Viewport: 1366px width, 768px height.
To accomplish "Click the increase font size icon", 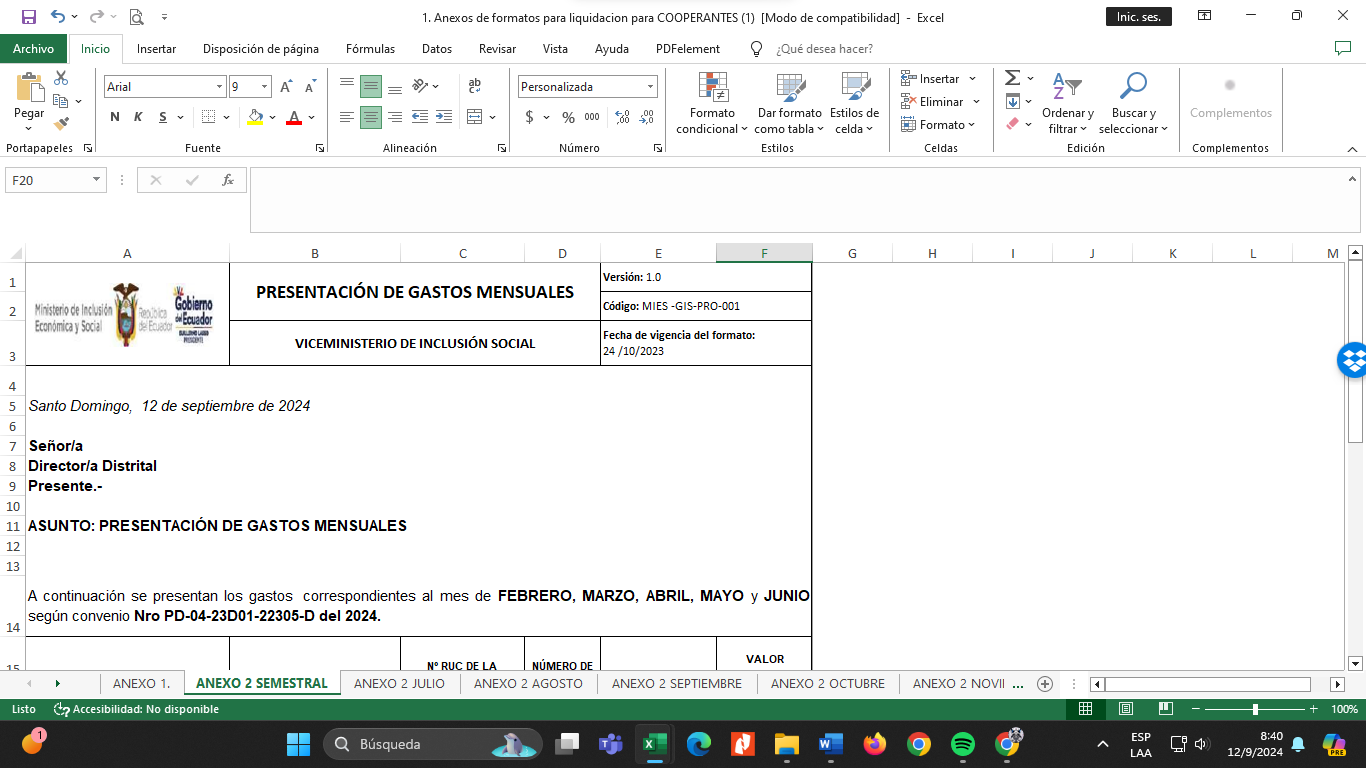I will [x=287, y=87].
